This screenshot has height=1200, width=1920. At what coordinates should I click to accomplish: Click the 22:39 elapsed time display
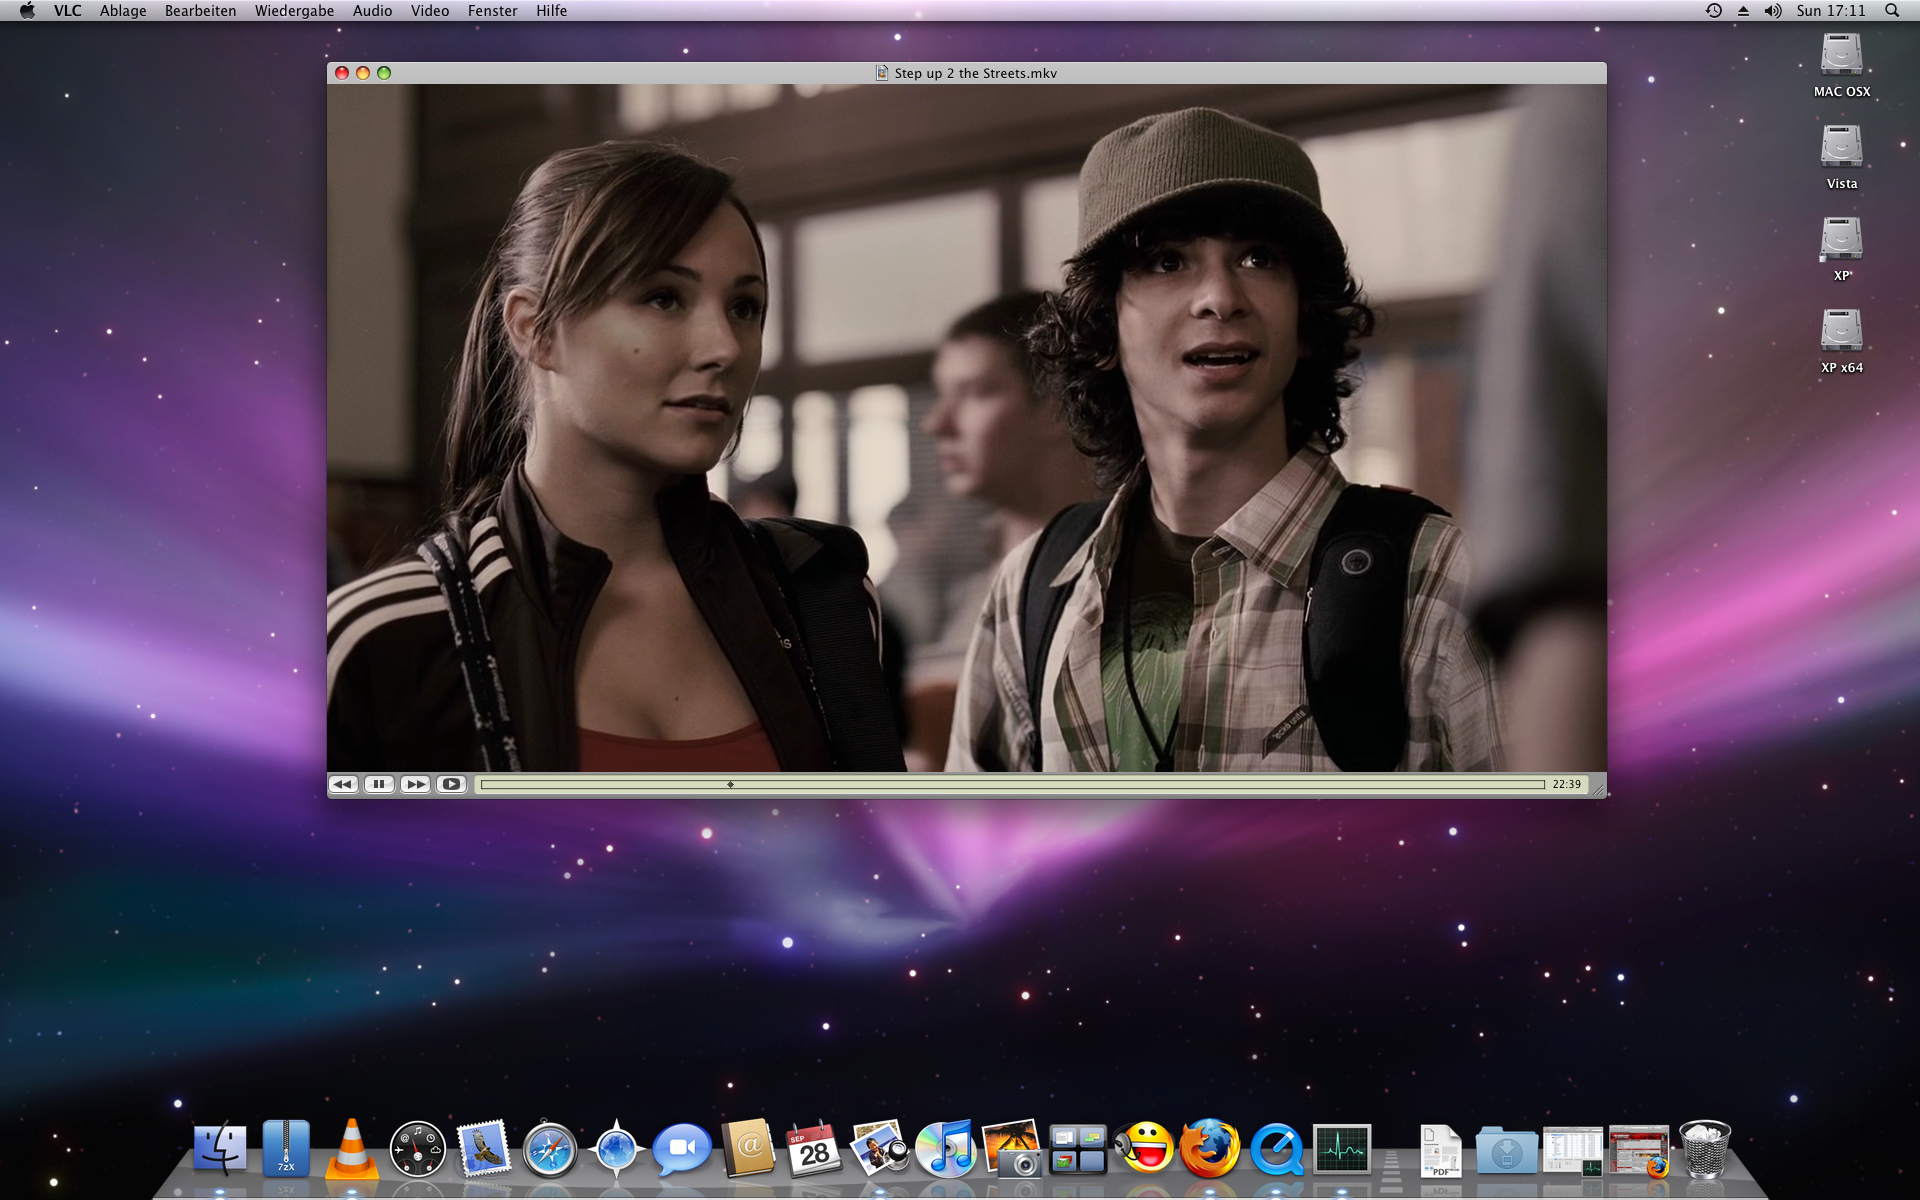click(1567, 784)
